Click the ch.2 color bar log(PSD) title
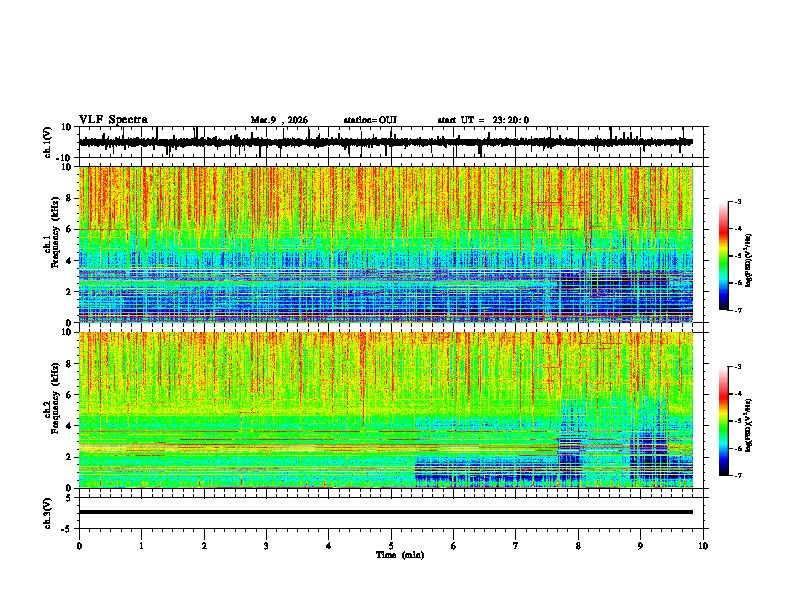 click(x=749, y=426)
